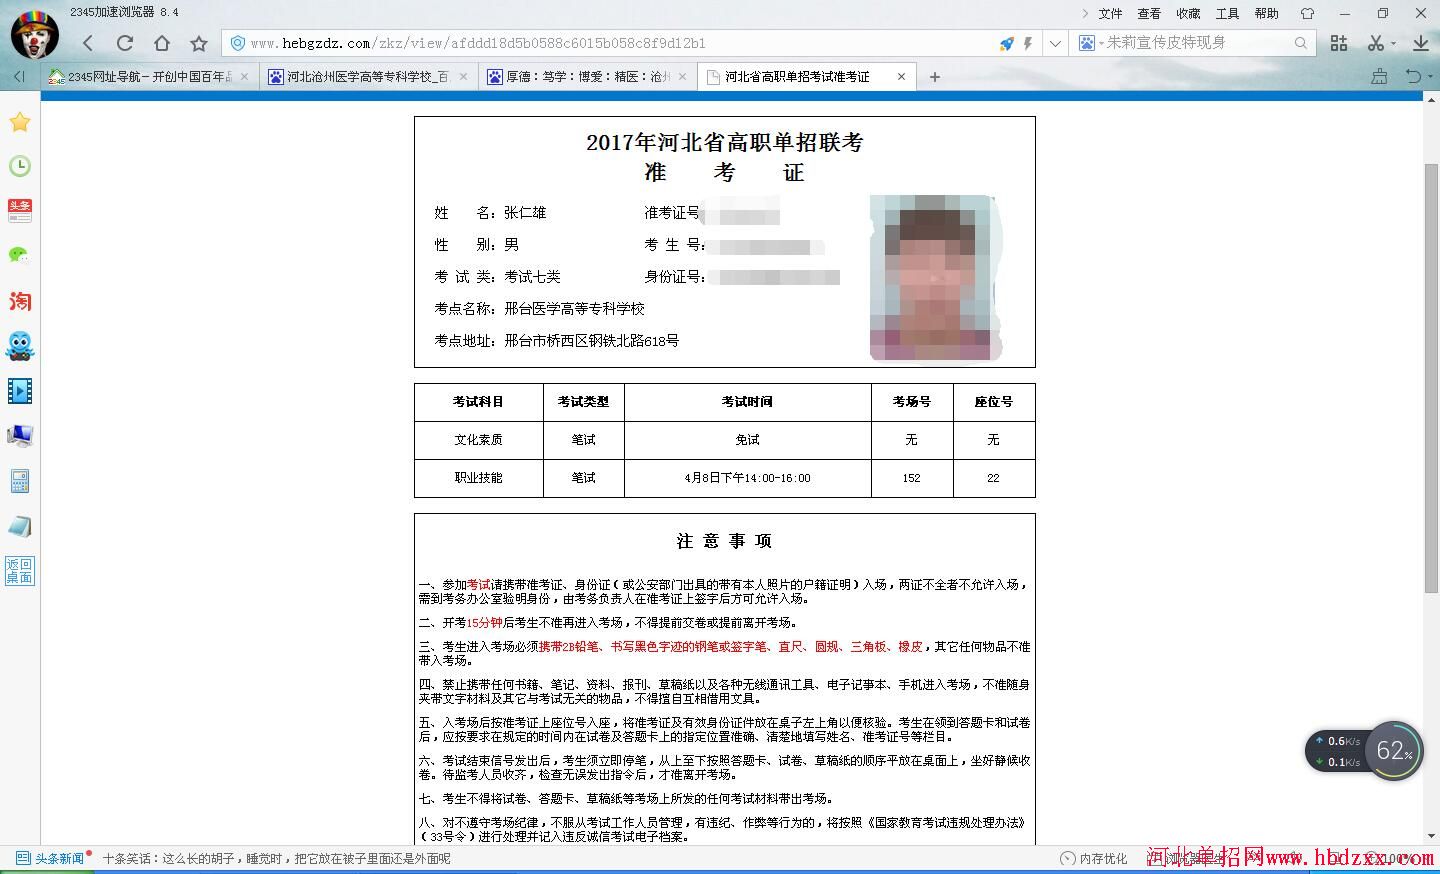Toggle the sidebar collapse arrow
The image size is (1440, 874).
tap(19, 77)
